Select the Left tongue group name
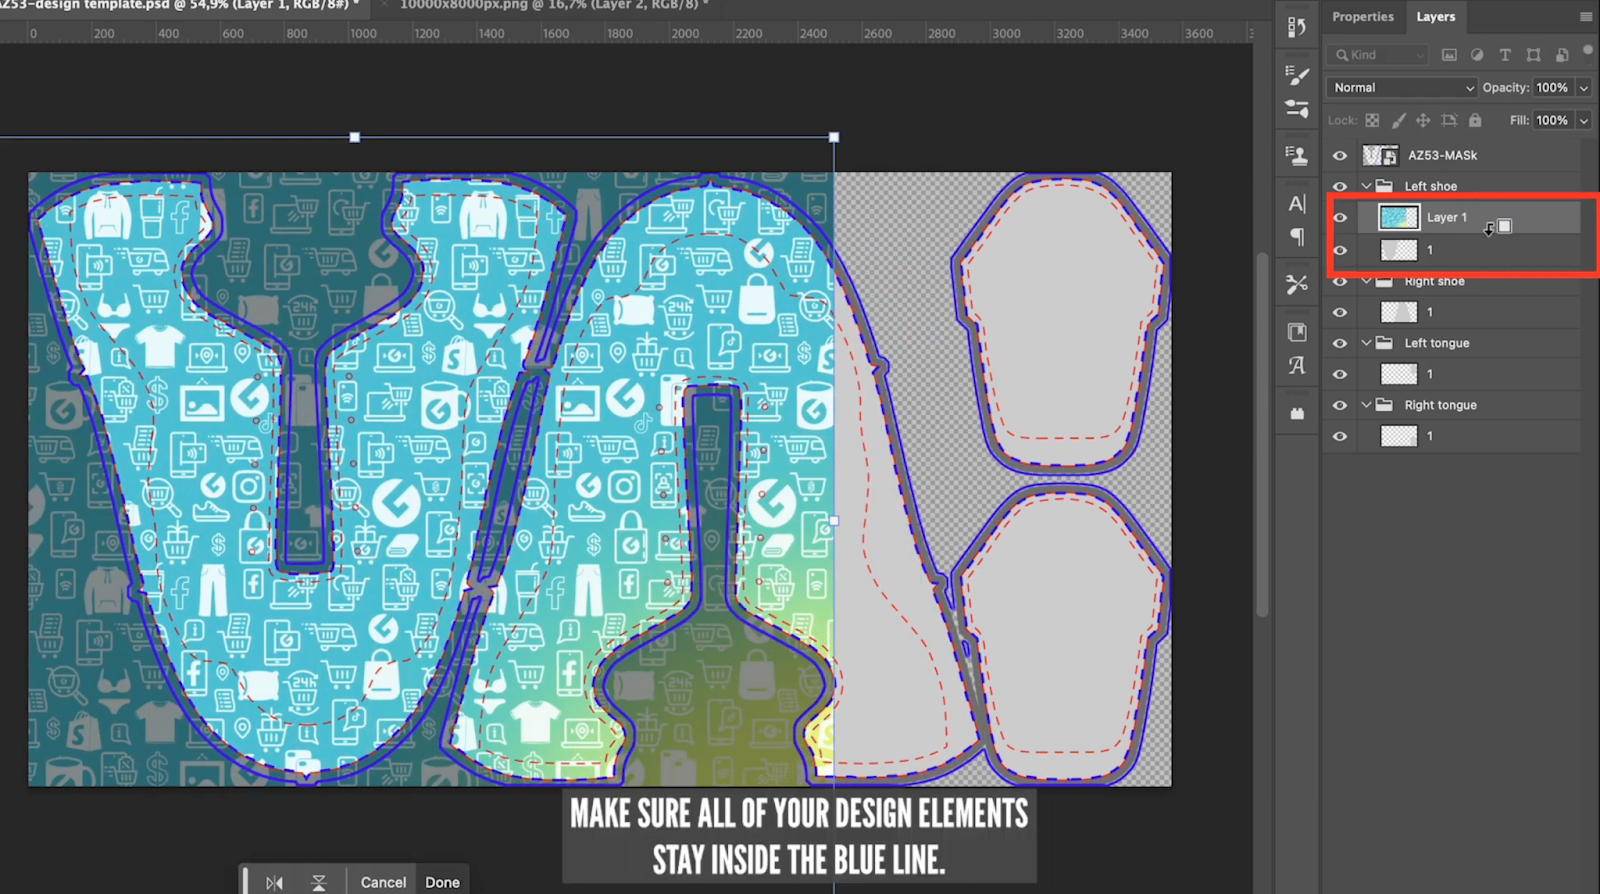1600x894 pixels. tap(1437, 343)
